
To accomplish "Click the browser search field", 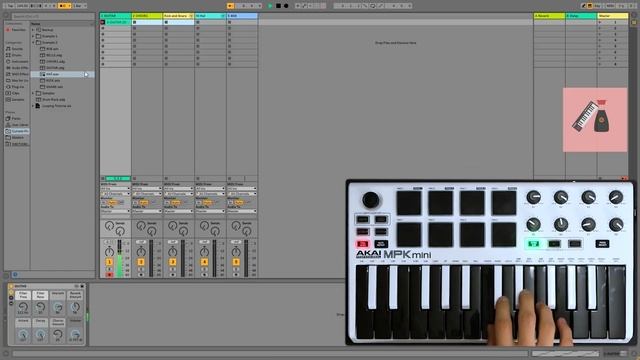I will 52,16.
